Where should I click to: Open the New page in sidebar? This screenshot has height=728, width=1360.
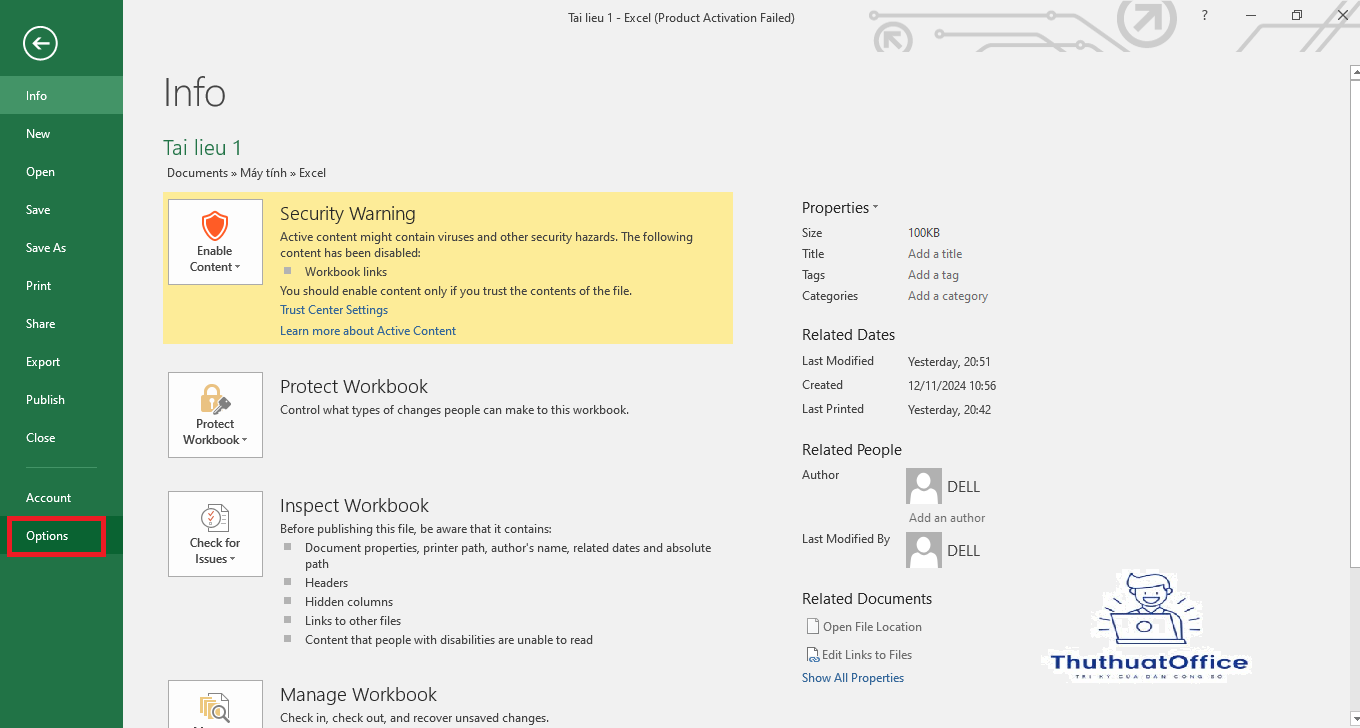point(61,134)
